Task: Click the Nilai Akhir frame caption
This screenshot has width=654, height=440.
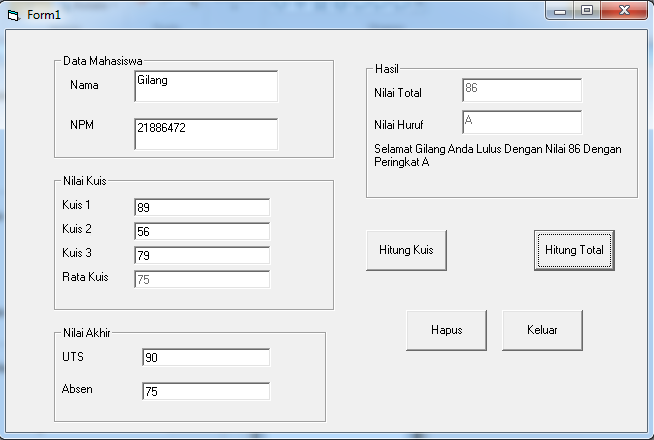Action: [x=87, y=333]
